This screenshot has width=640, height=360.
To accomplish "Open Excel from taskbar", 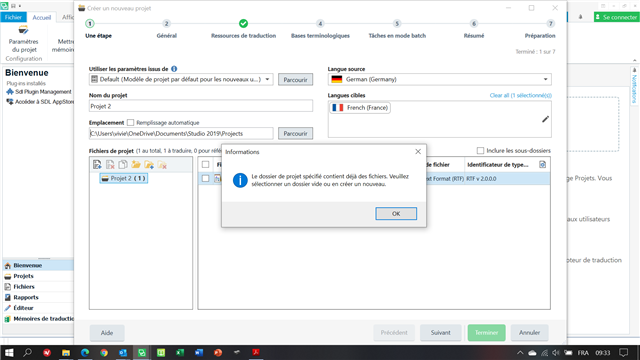I will (180, 353).
